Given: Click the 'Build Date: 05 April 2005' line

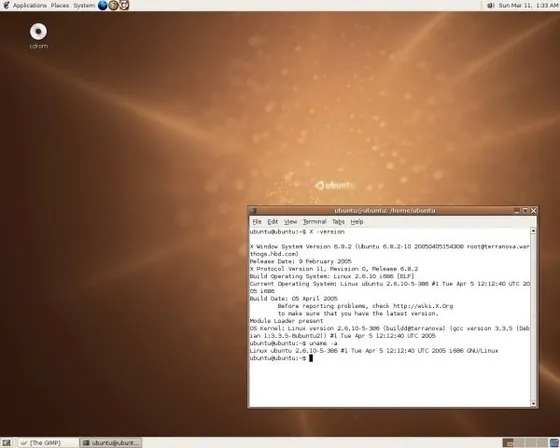Looking at the screenshot, I should (294, 299).
